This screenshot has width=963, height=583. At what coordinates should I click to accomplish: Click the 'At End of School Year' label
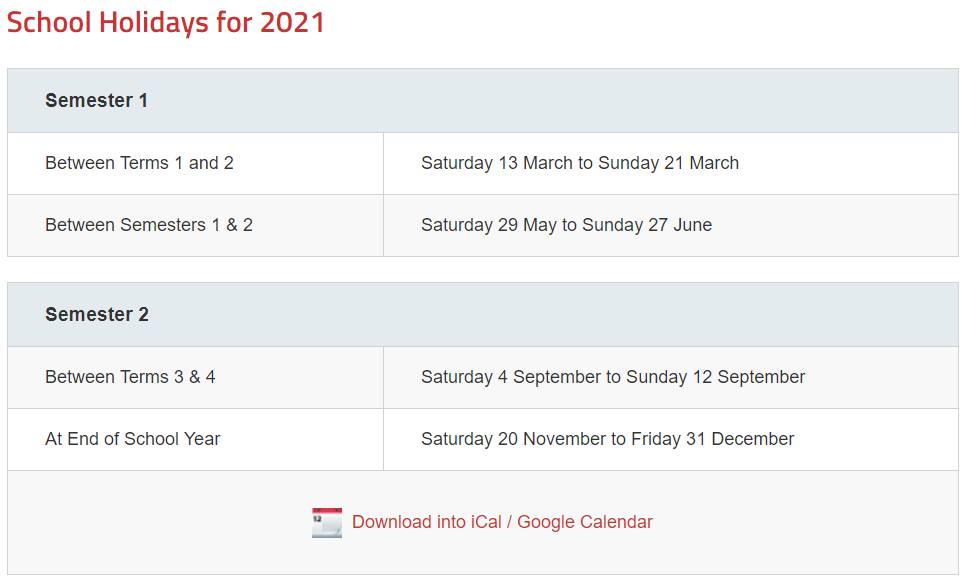133,439
